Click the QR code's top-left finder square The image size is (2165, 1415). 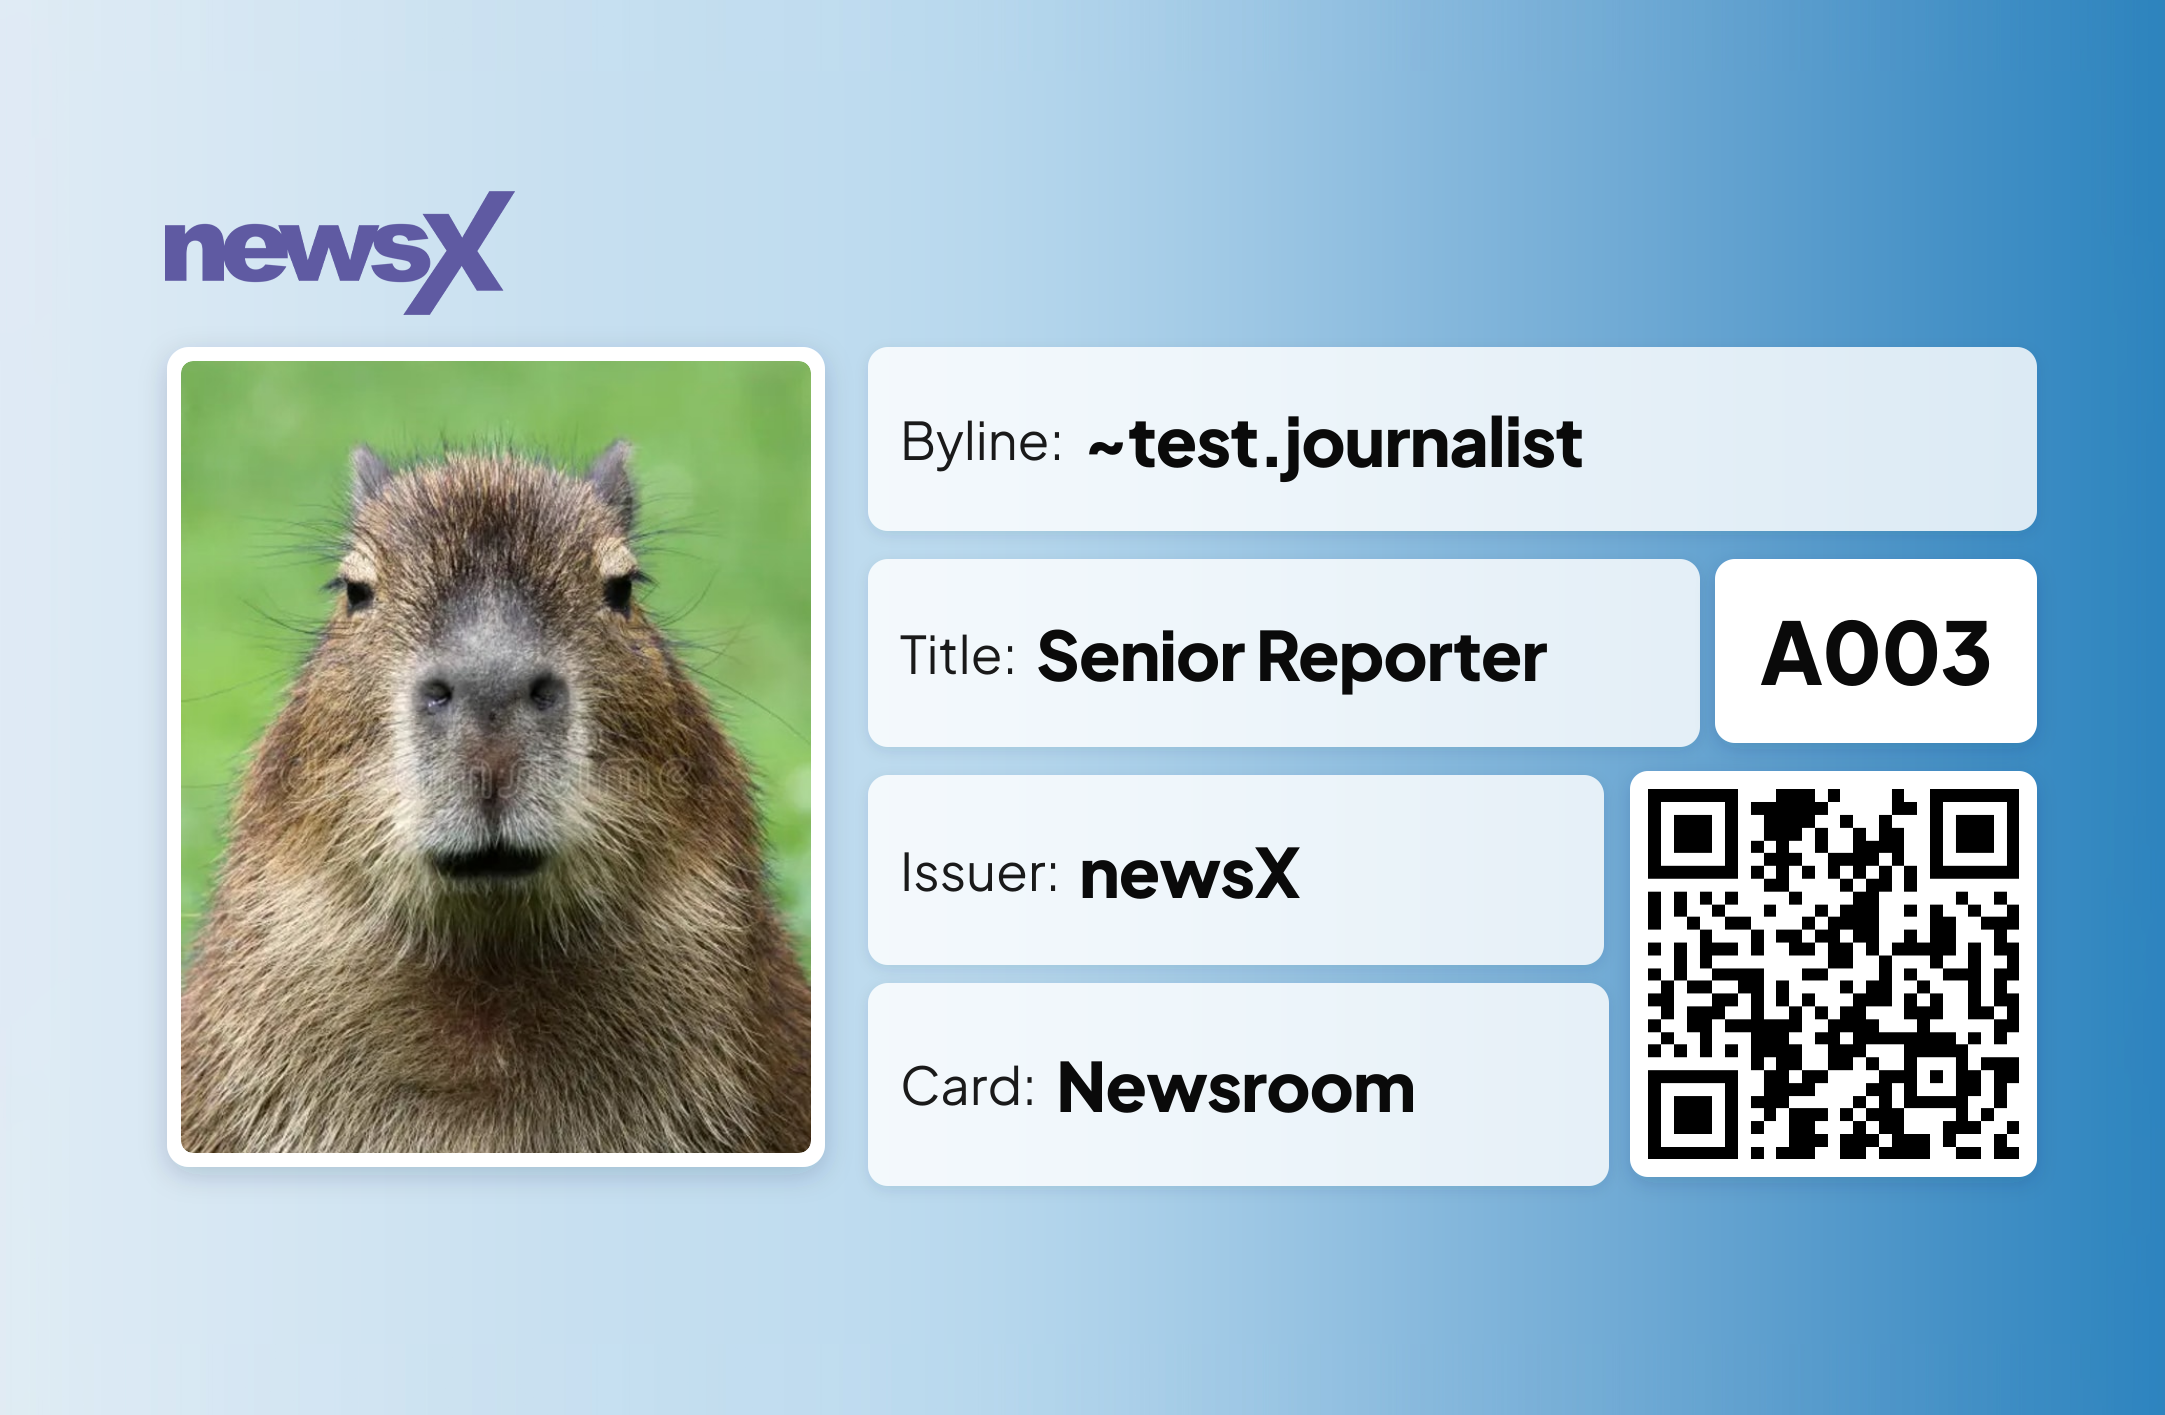point(1692,833)
